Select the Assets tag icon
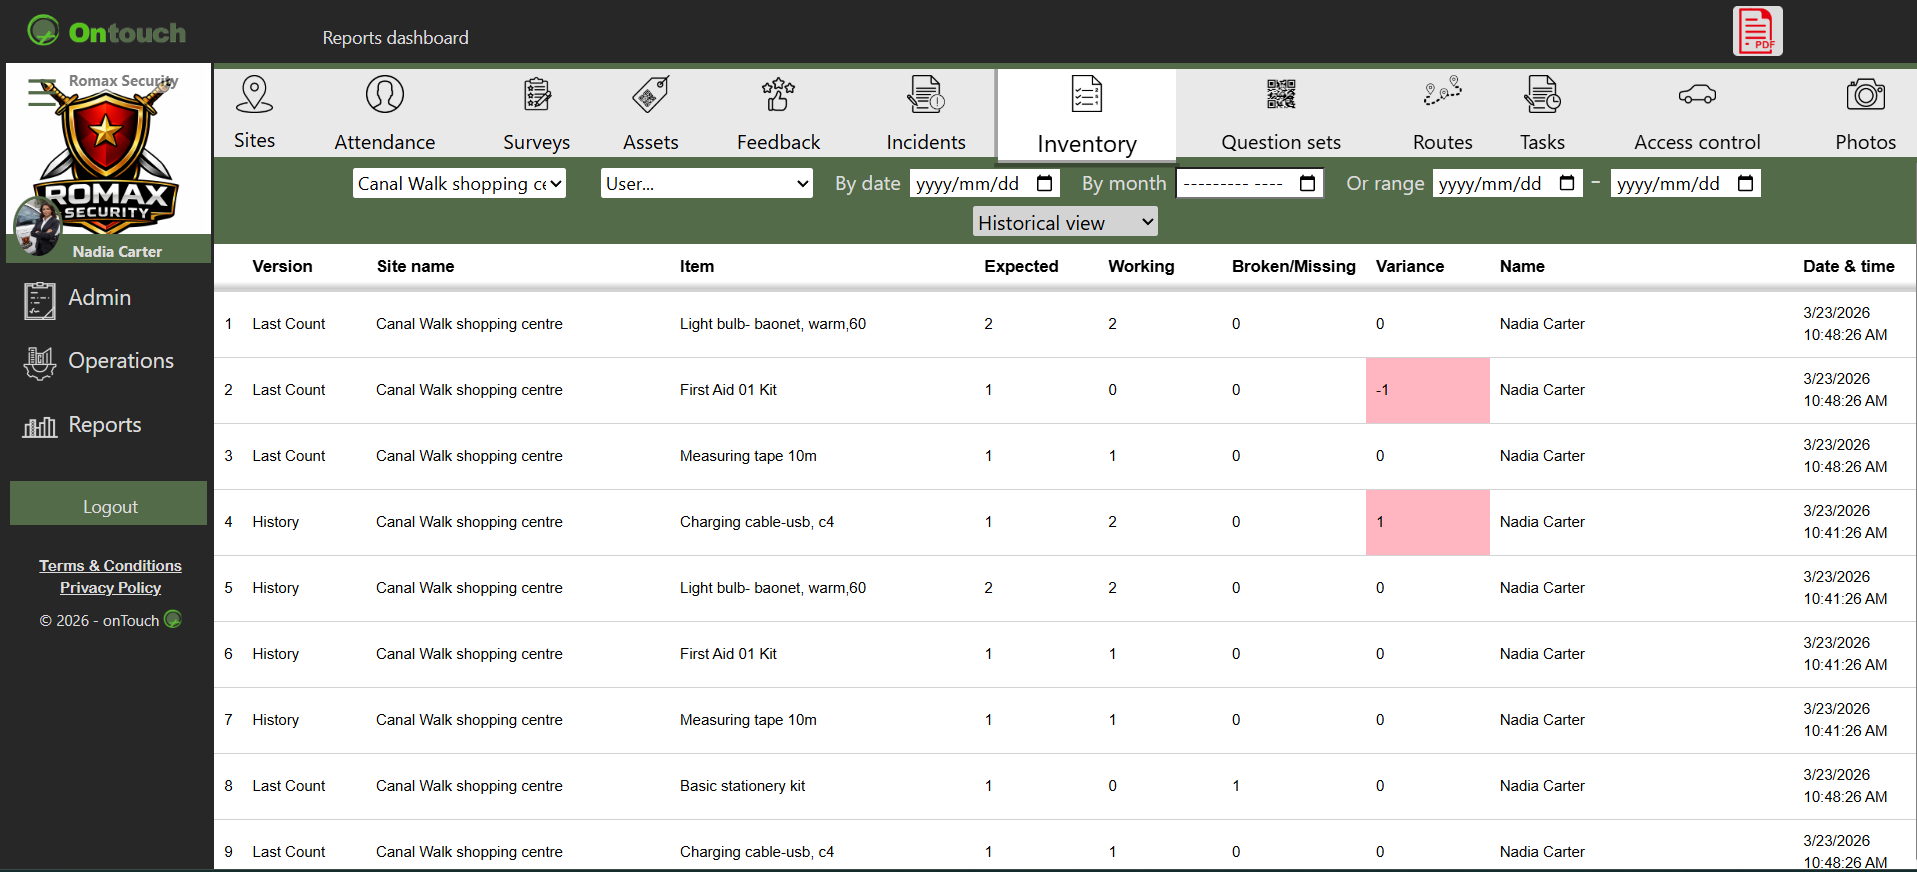 (x=650, y=95)
